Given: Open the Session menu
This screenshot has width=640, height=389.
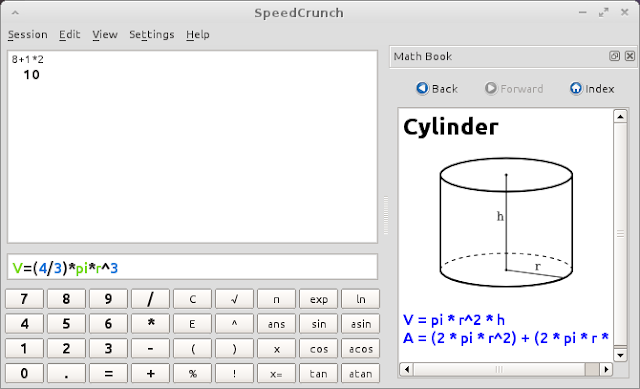Looking at the screenshot, I should click(x=28, y=35).
